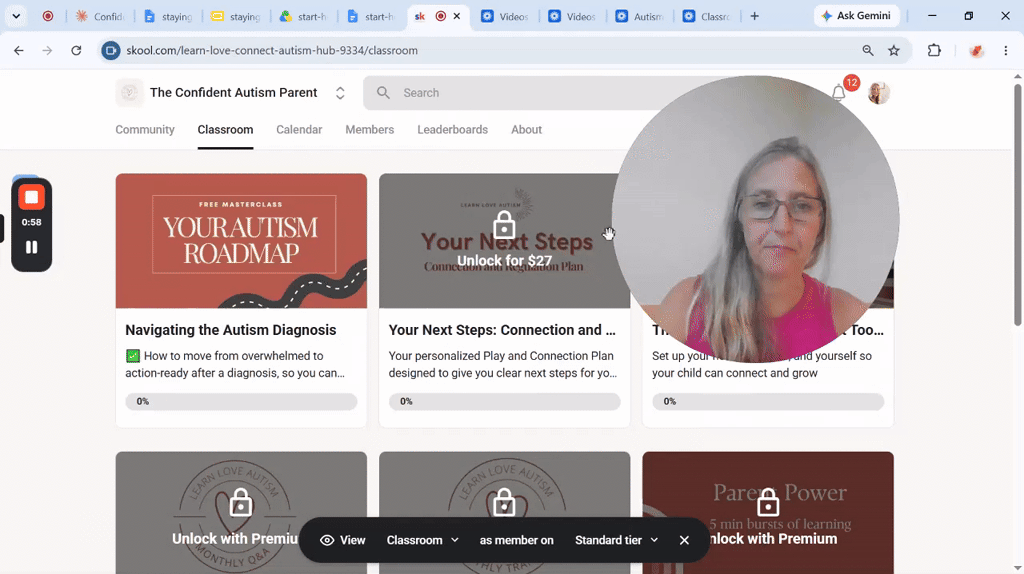This screenshot has width=1024, height=574.
Task: Pause the recording at 0:58
Action: tap(31, 247)
